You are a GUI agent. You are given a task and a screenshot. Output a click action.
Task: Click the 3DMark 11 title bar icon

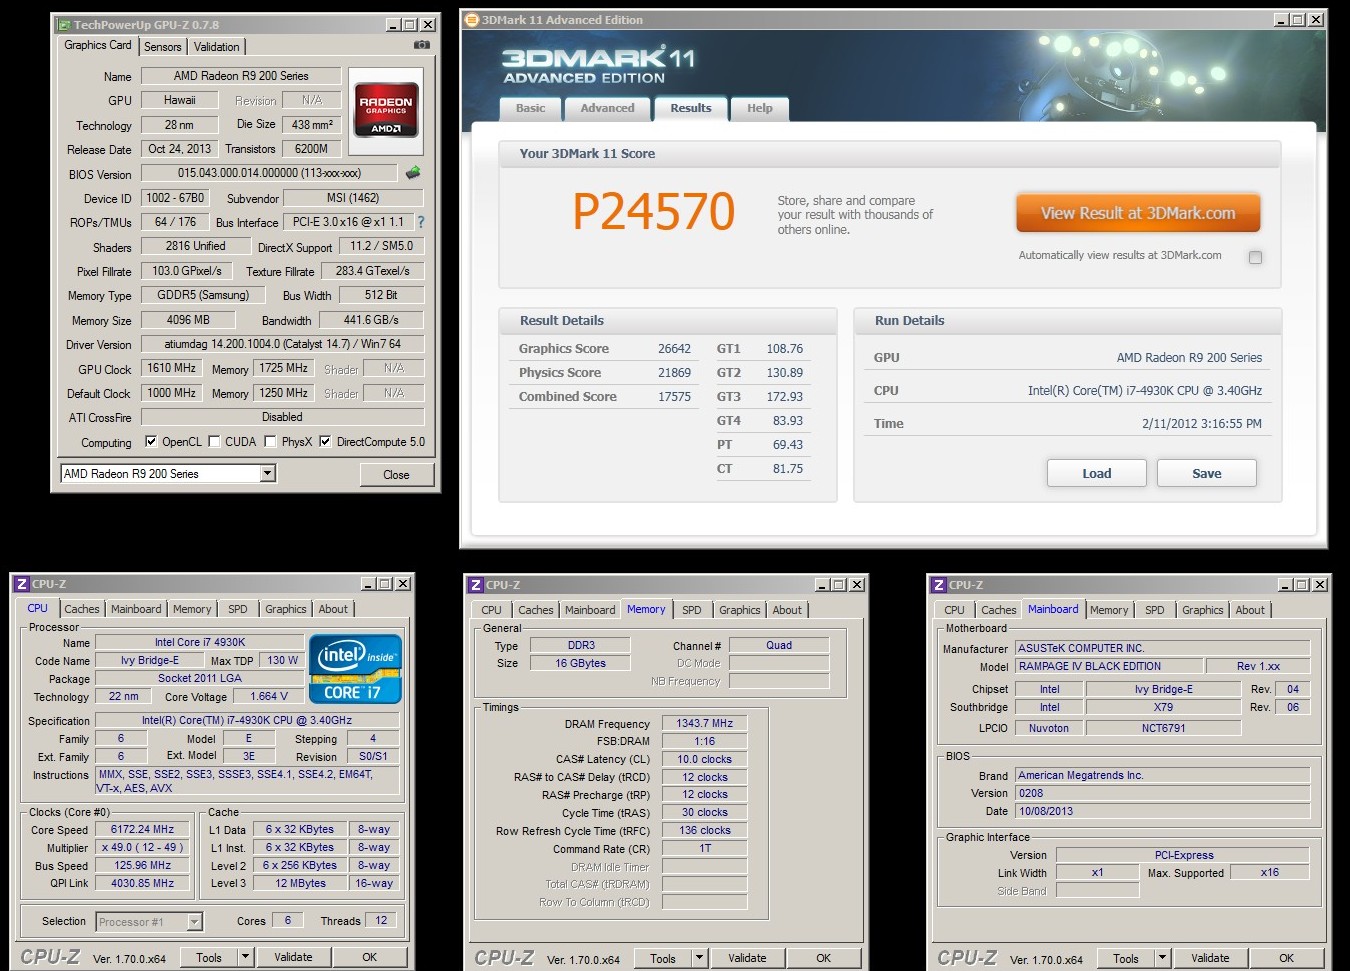(x=472, y=19)
